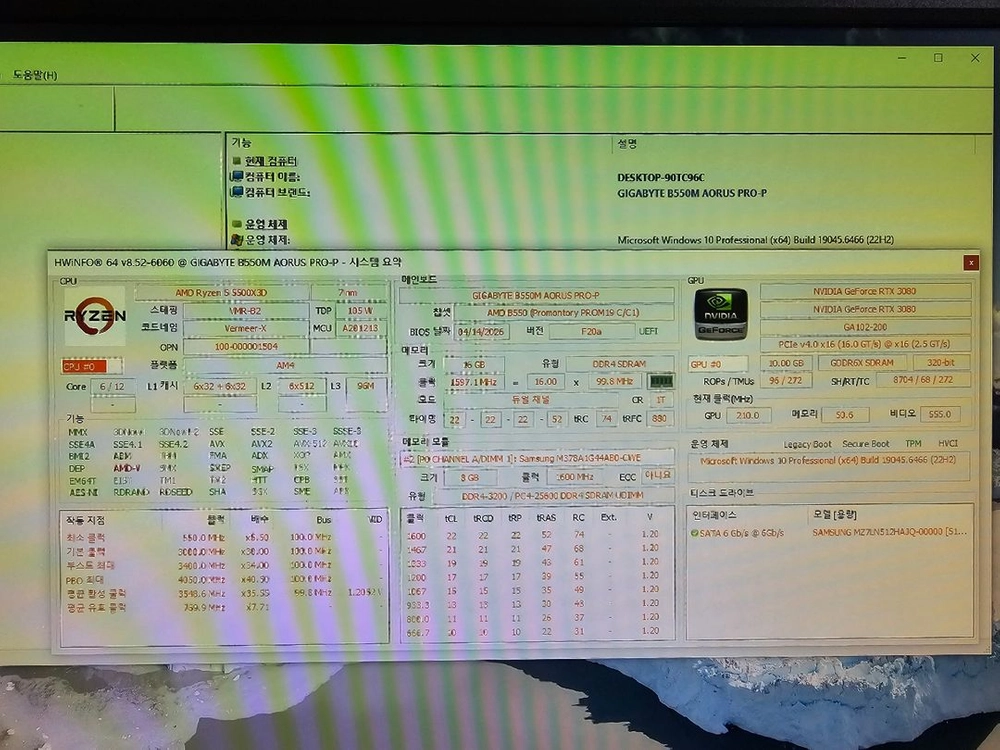
Task: Open the CPU #0 selector dropdown
Action: pyautogui.click(x=92, y=366)
